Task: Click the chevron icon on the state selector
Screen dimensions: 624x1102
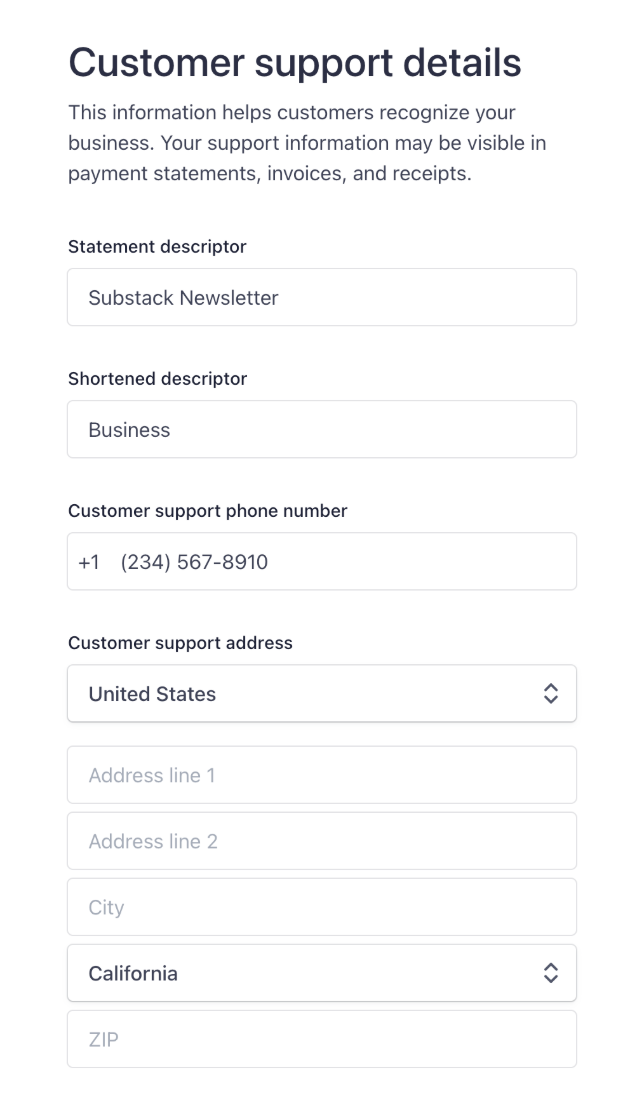Action: [x=553, y=973]
